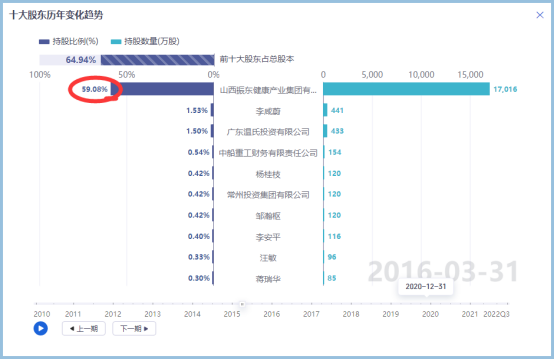Click the 0.30% ratio value
This screenshot has height=360, width=554.
(x=199, y=278)
